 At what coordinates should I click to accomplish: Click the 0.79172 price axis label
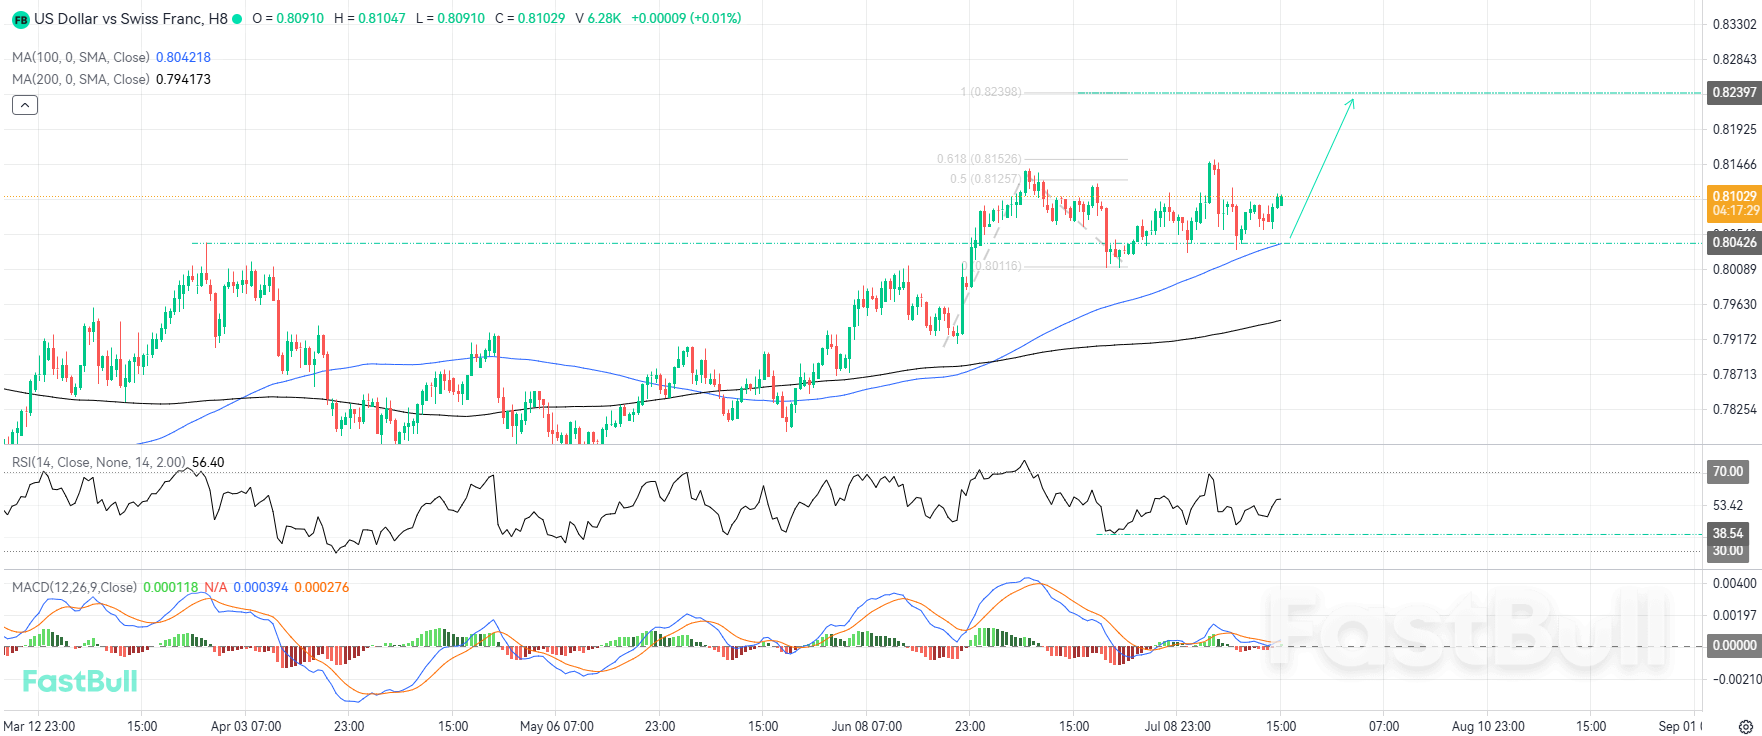pos(1735,339)
